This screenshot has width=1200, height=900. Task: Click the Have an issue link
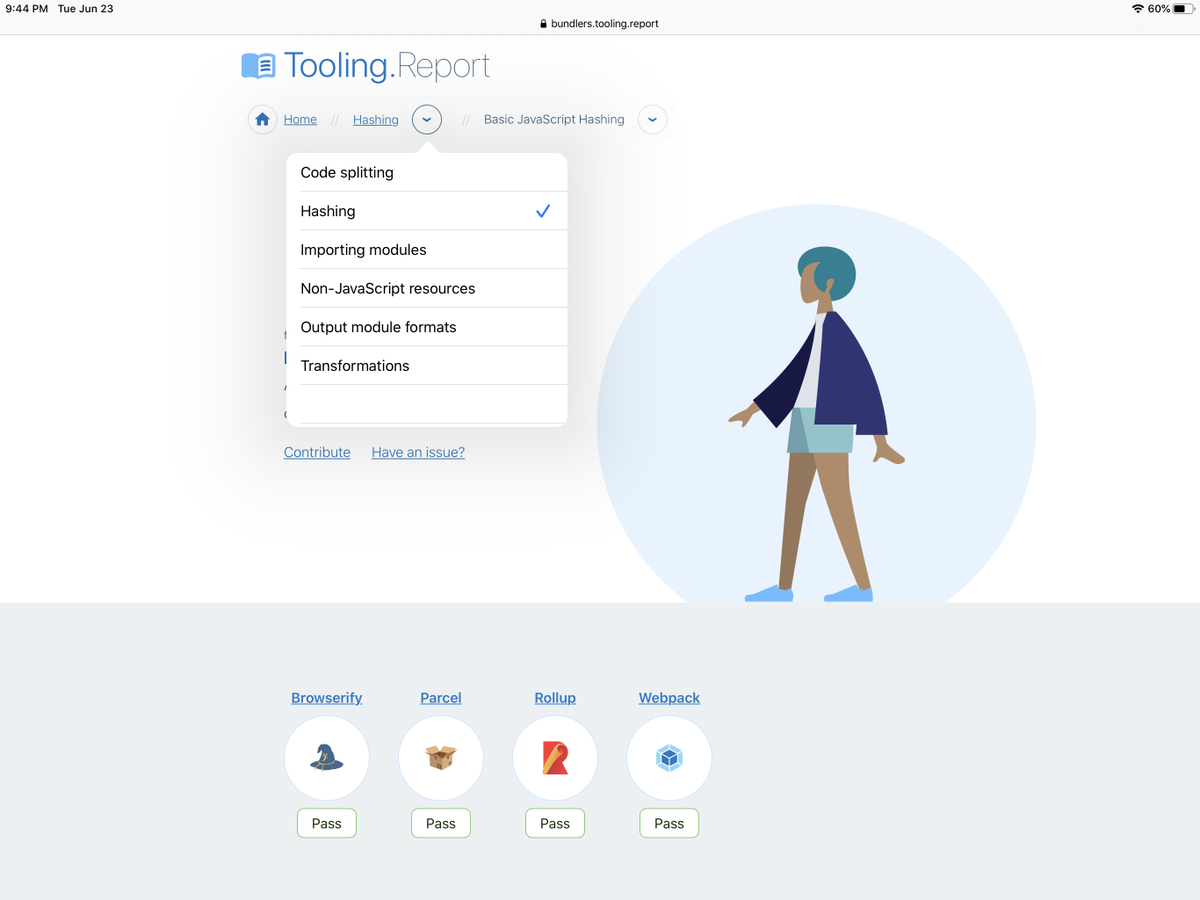click(418, 452)
